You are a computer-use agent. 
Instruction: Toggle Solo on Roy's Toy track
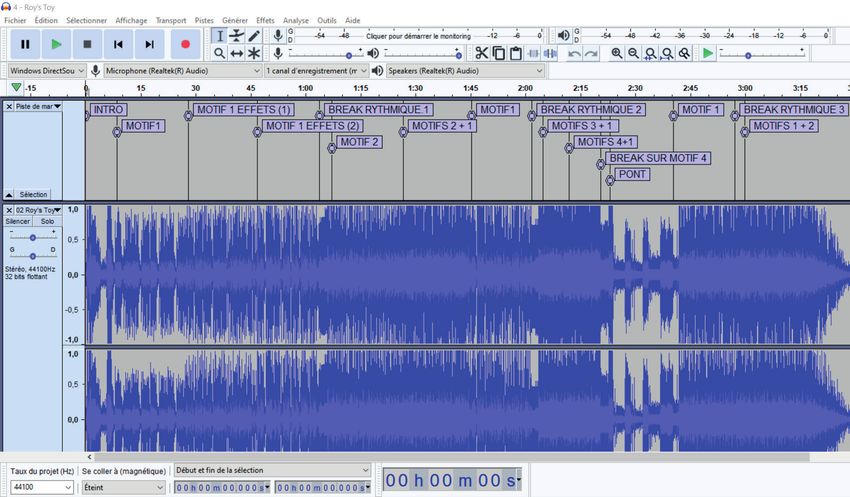pyautogui.click(x=47, y=221)
